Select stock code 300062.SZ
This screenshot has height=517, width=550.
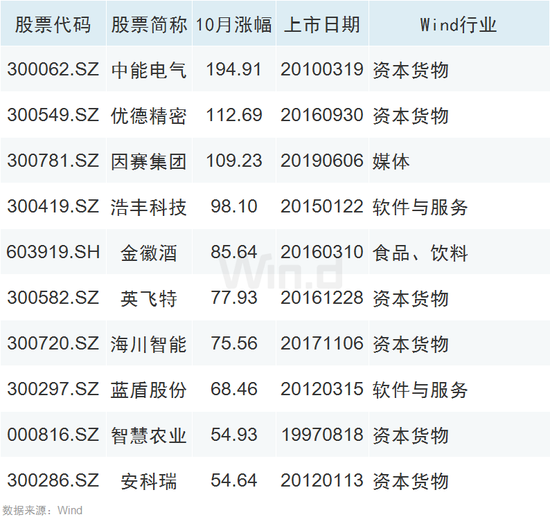(53, 69)
